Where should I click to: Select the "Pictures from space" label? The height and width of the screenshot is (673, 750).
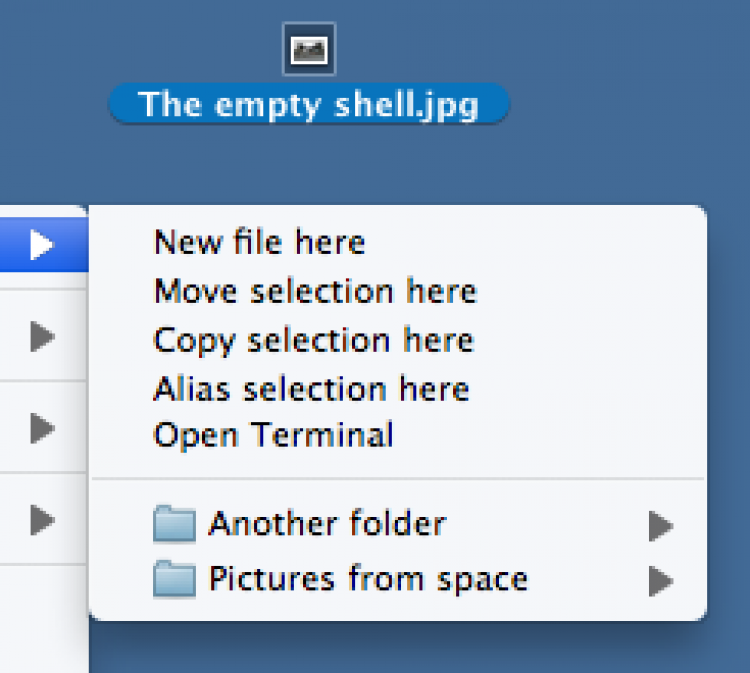(x=367, y=579)
